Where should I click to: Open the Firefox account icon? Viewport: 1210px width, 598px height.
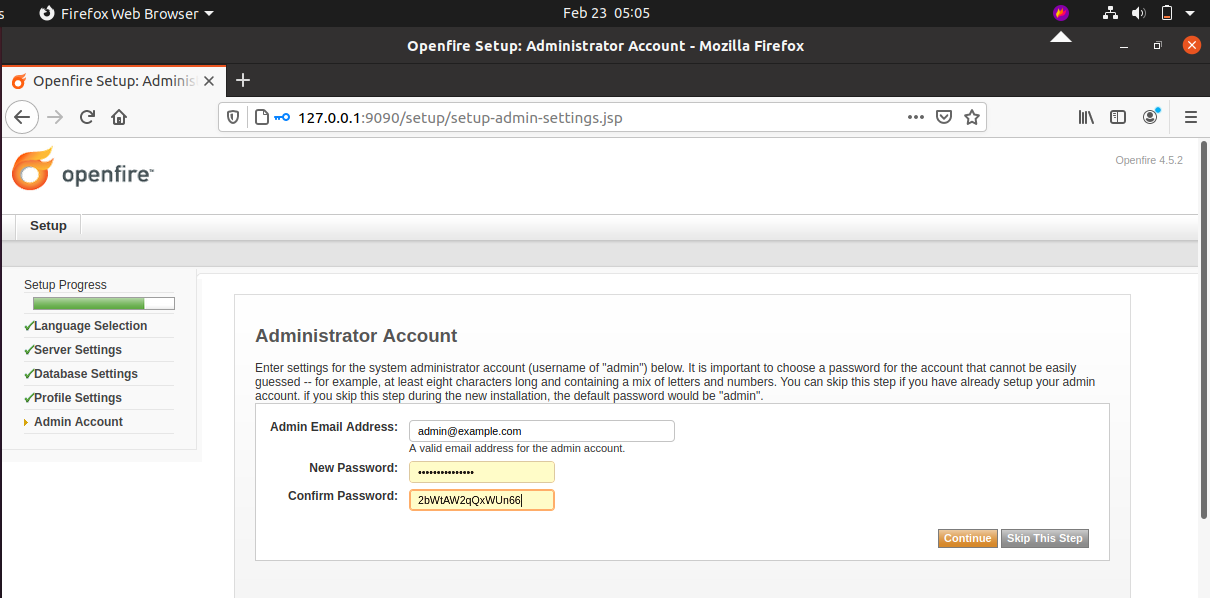[1151, 116]
